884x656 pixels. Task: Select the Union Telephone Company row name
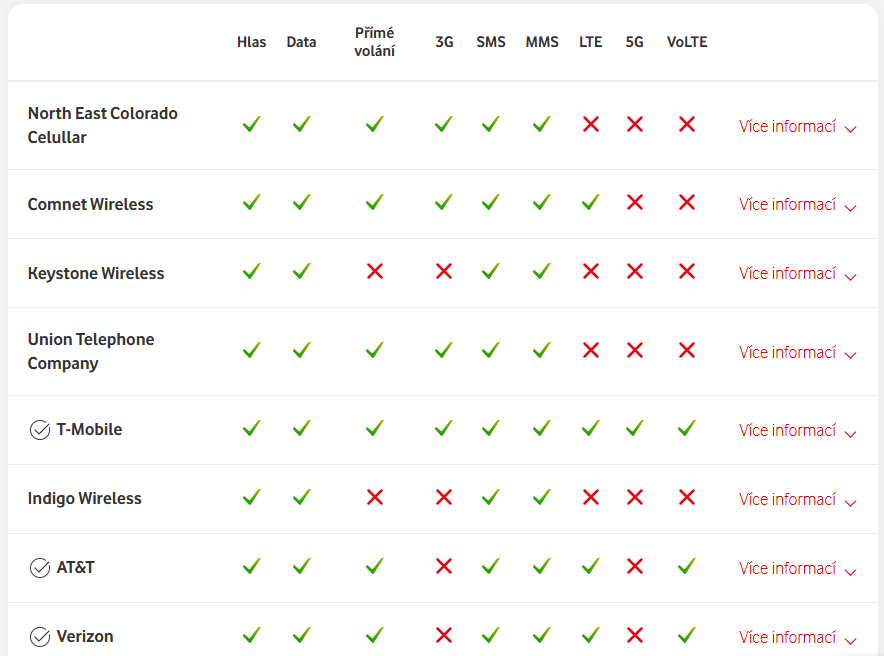pyautogui.click(x=91, y=351)
